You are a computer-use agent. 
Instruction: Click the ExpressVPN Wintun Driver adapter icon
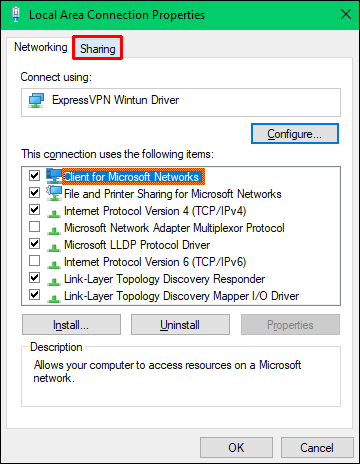pyautogui.click(x=36, y=100)
